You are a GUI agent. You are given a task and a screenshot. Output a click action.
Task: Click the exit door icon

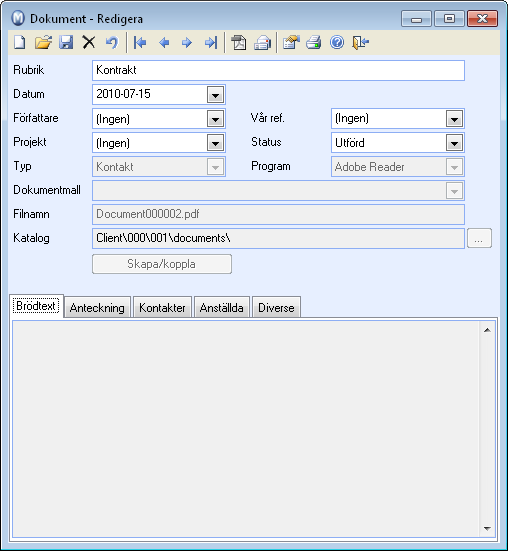click(360, 43)
